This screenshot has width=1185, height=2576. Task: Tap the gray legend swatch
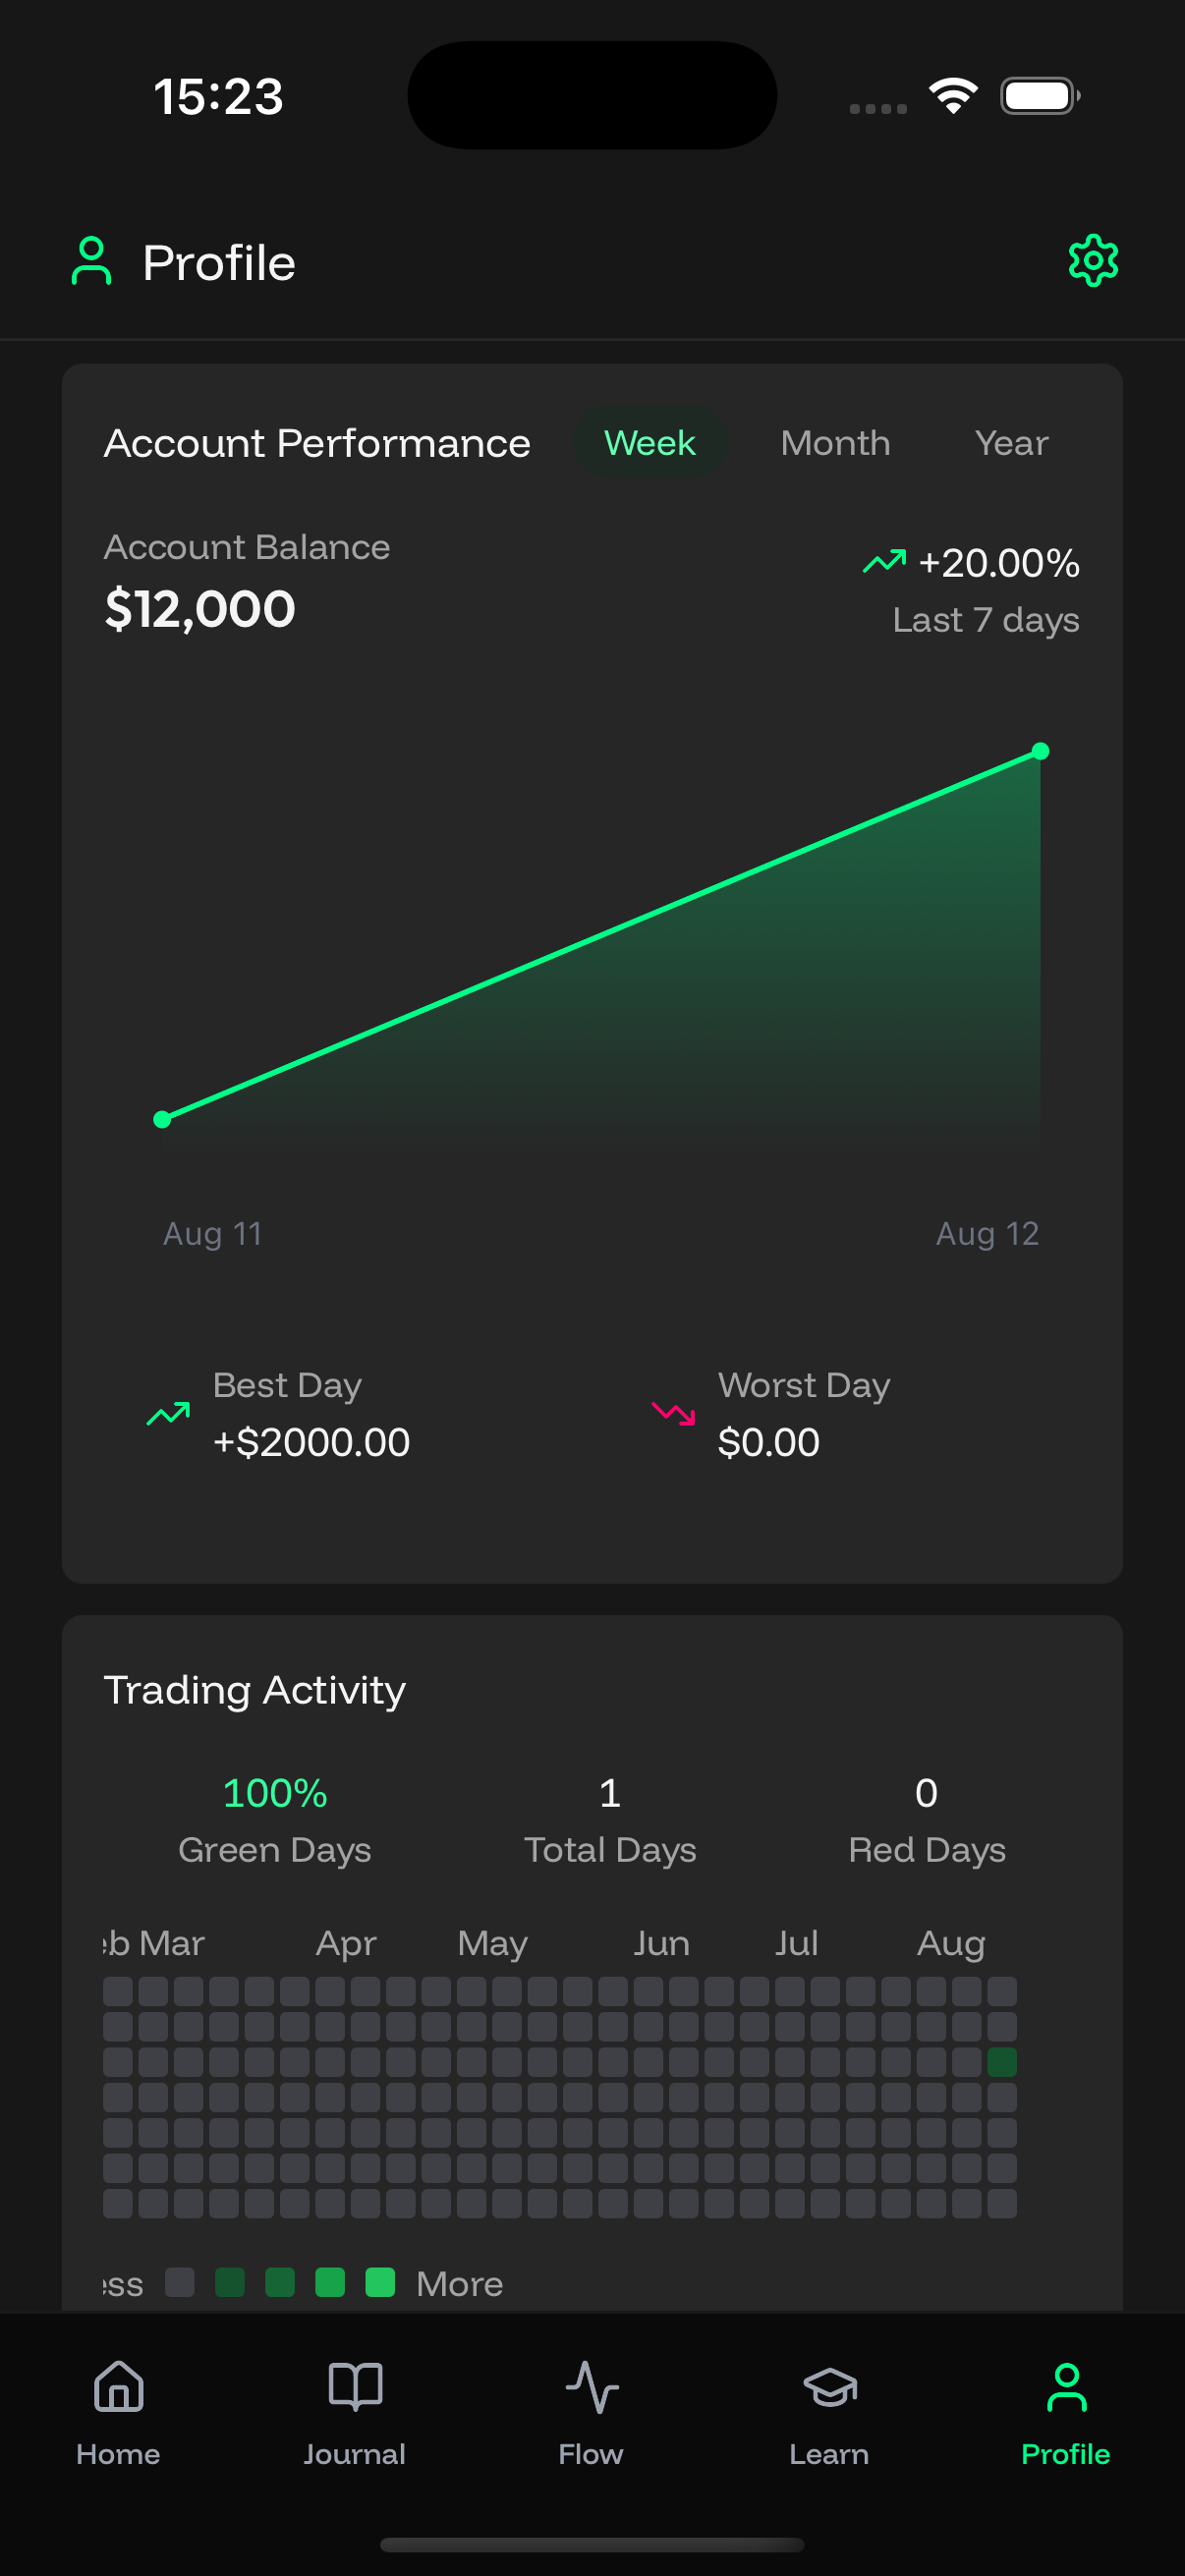[x=180, y=2283]
